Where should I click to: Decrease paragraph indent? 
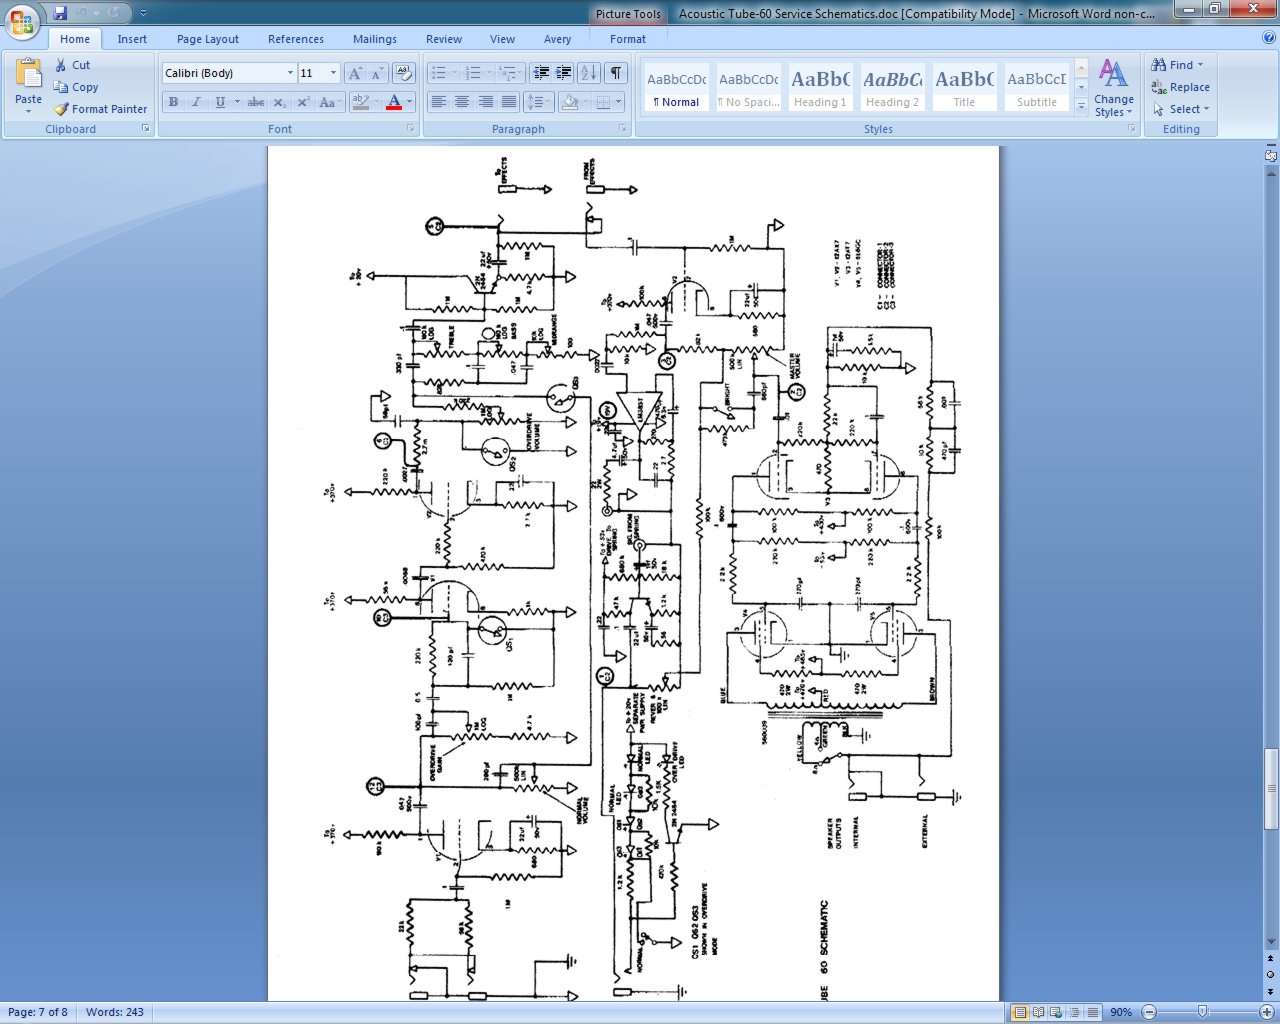541,73
